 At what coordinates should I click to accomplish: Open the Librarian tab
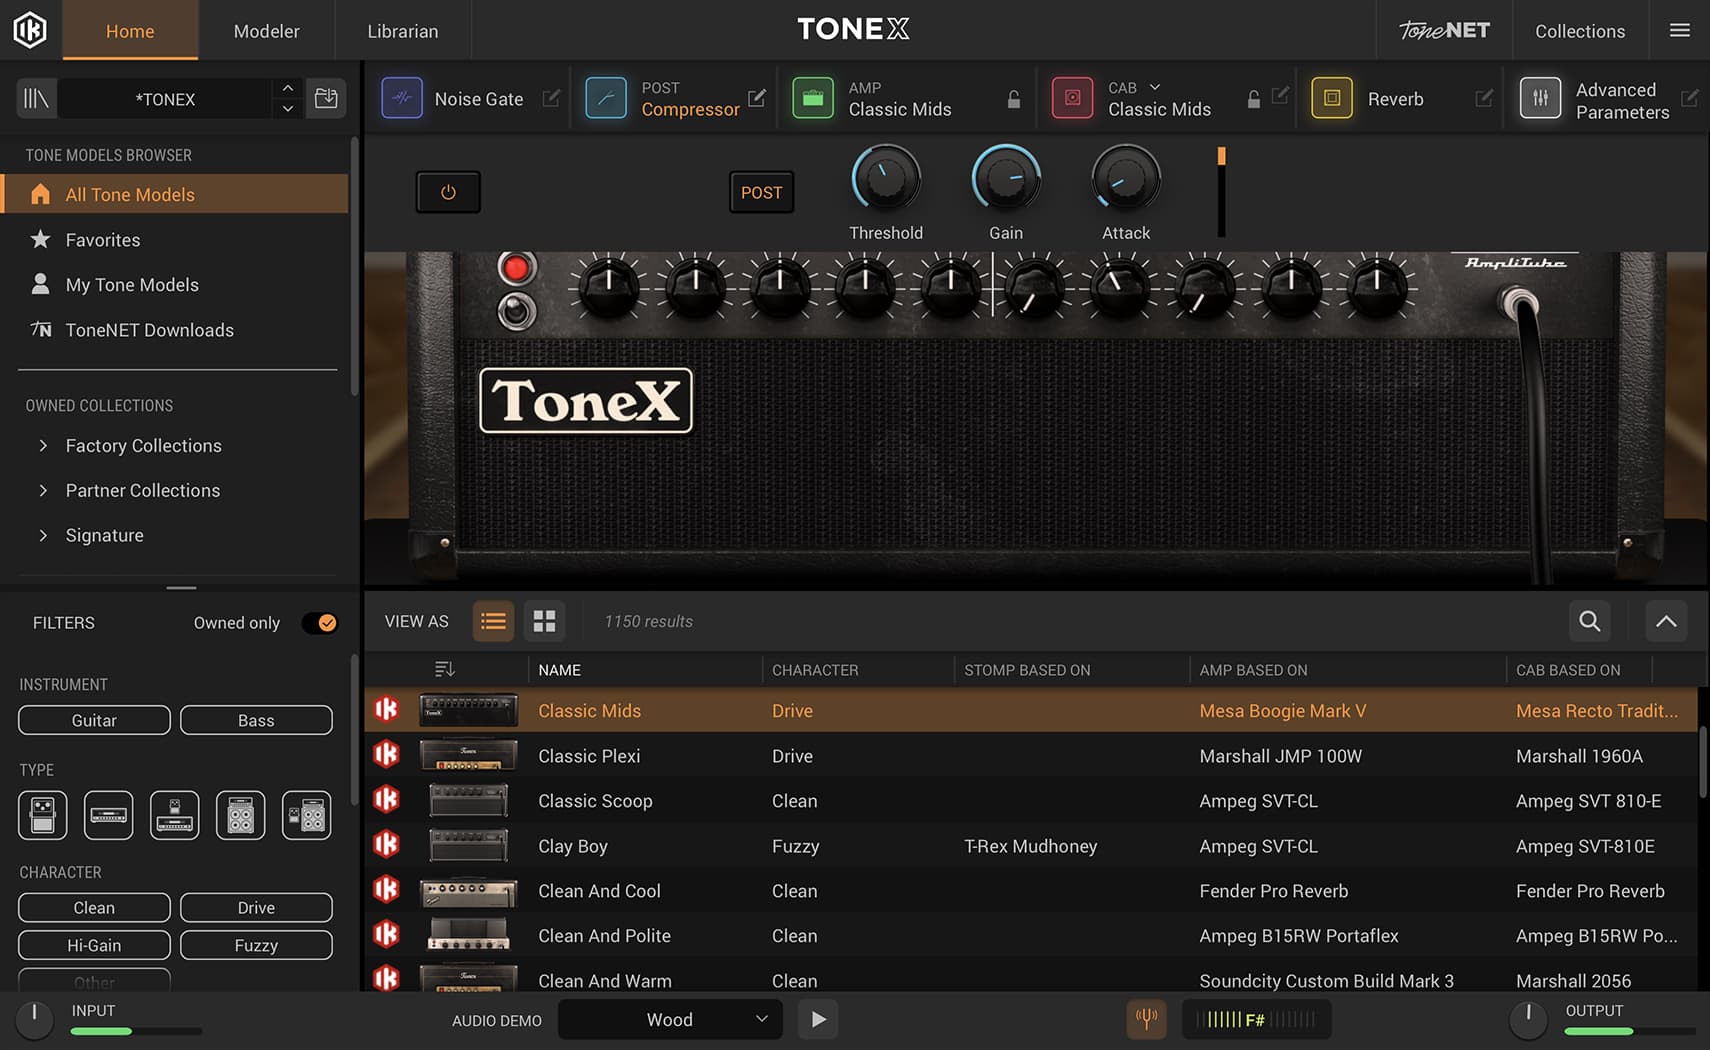point(402,31)
